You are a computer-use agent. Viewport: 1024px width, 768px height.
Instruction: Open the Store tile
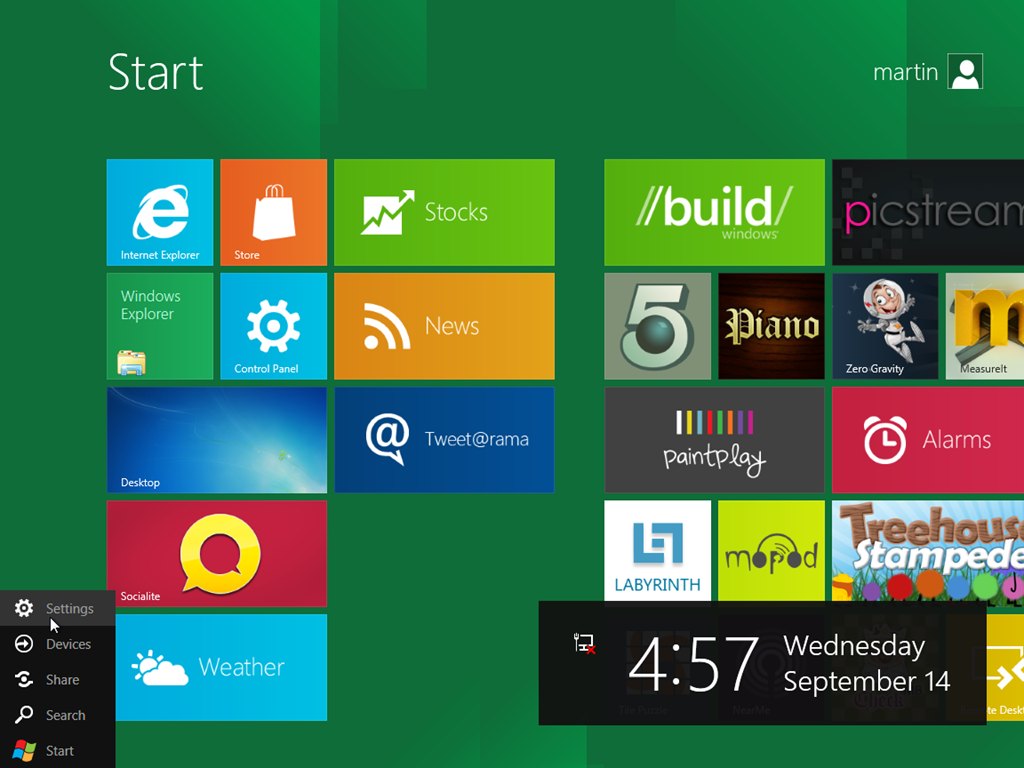pyautogui.click(x=274, y=212)
